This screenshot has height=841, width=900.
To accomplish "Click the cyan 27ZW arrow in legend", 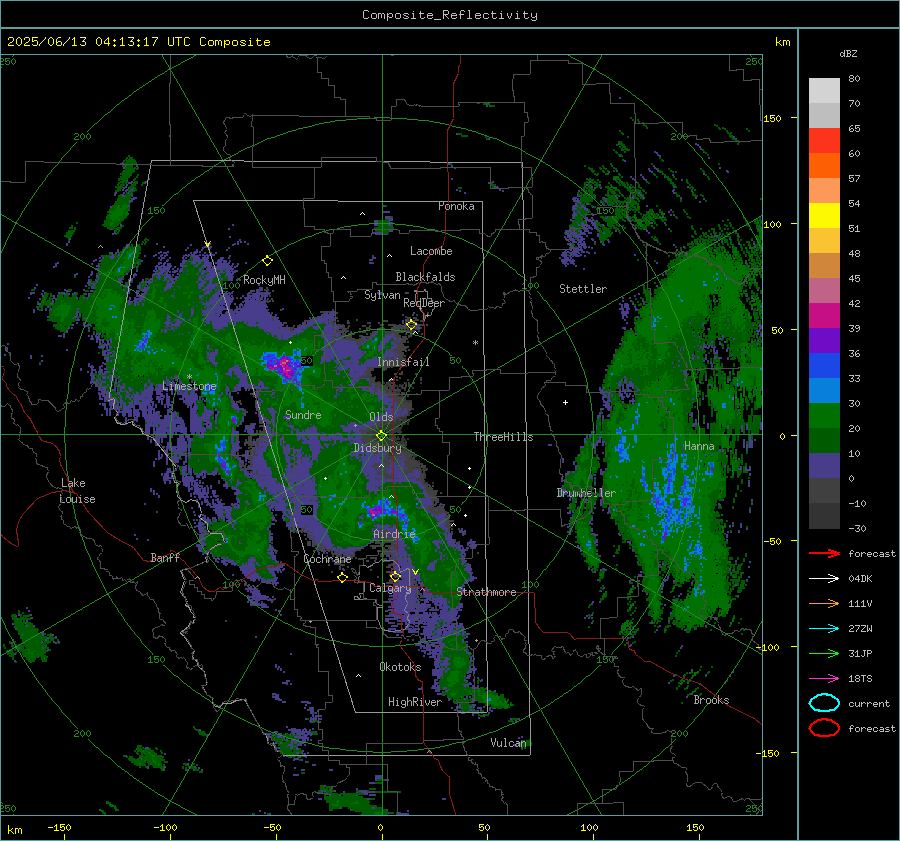I will click(824, 629).
